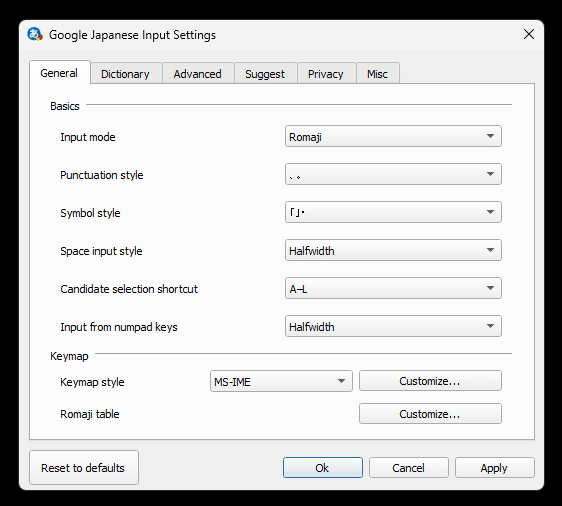
Task: Switch to the Dictionary tab
Action: point(125,73)
